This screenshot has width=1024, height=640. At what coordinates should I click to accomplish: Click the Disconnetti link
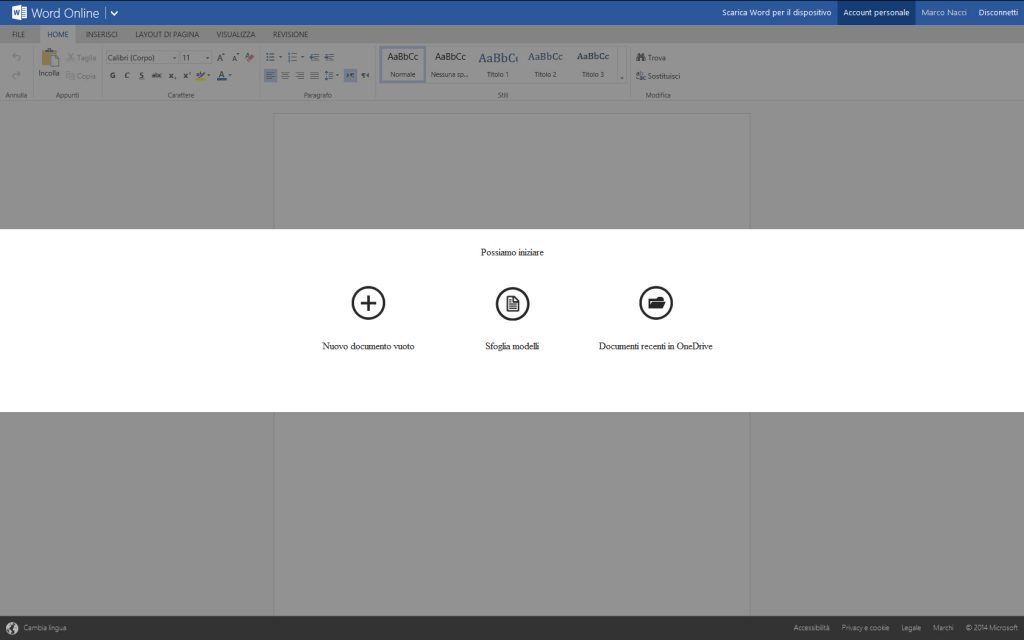[x=998, y=13]
